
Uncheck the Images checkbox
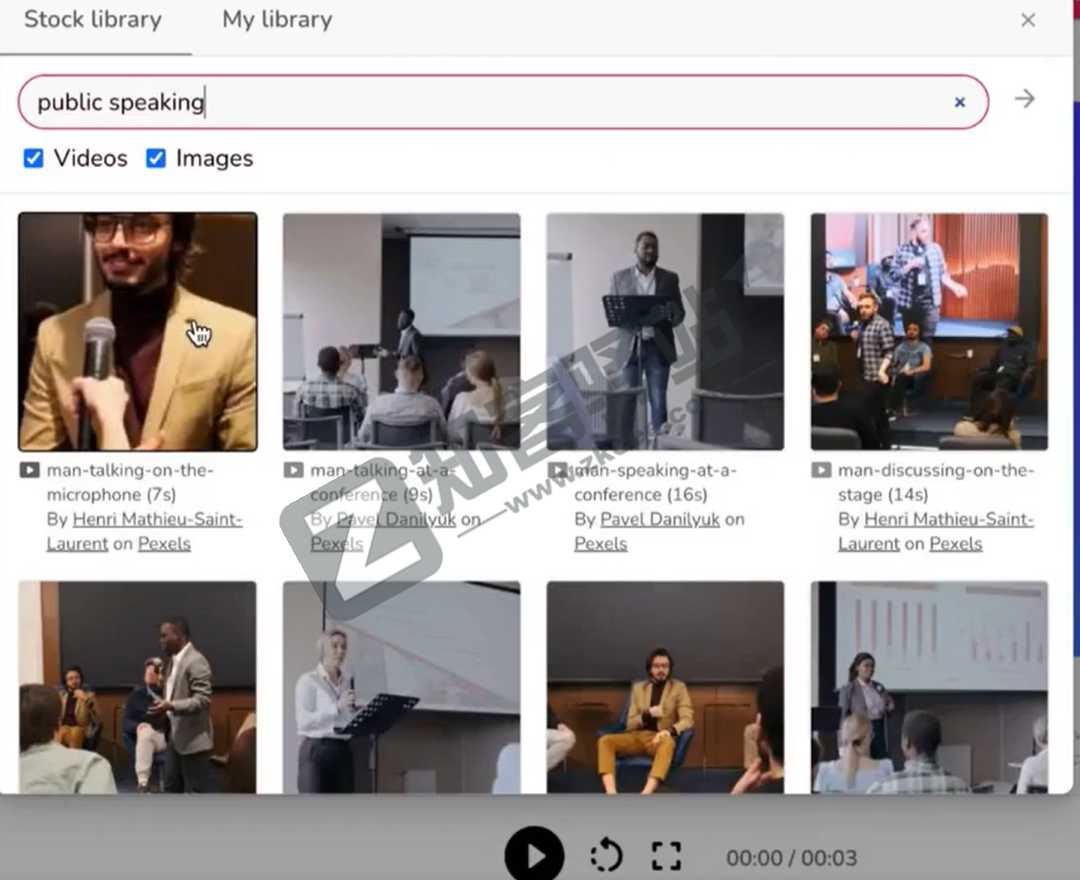(156, 158)
